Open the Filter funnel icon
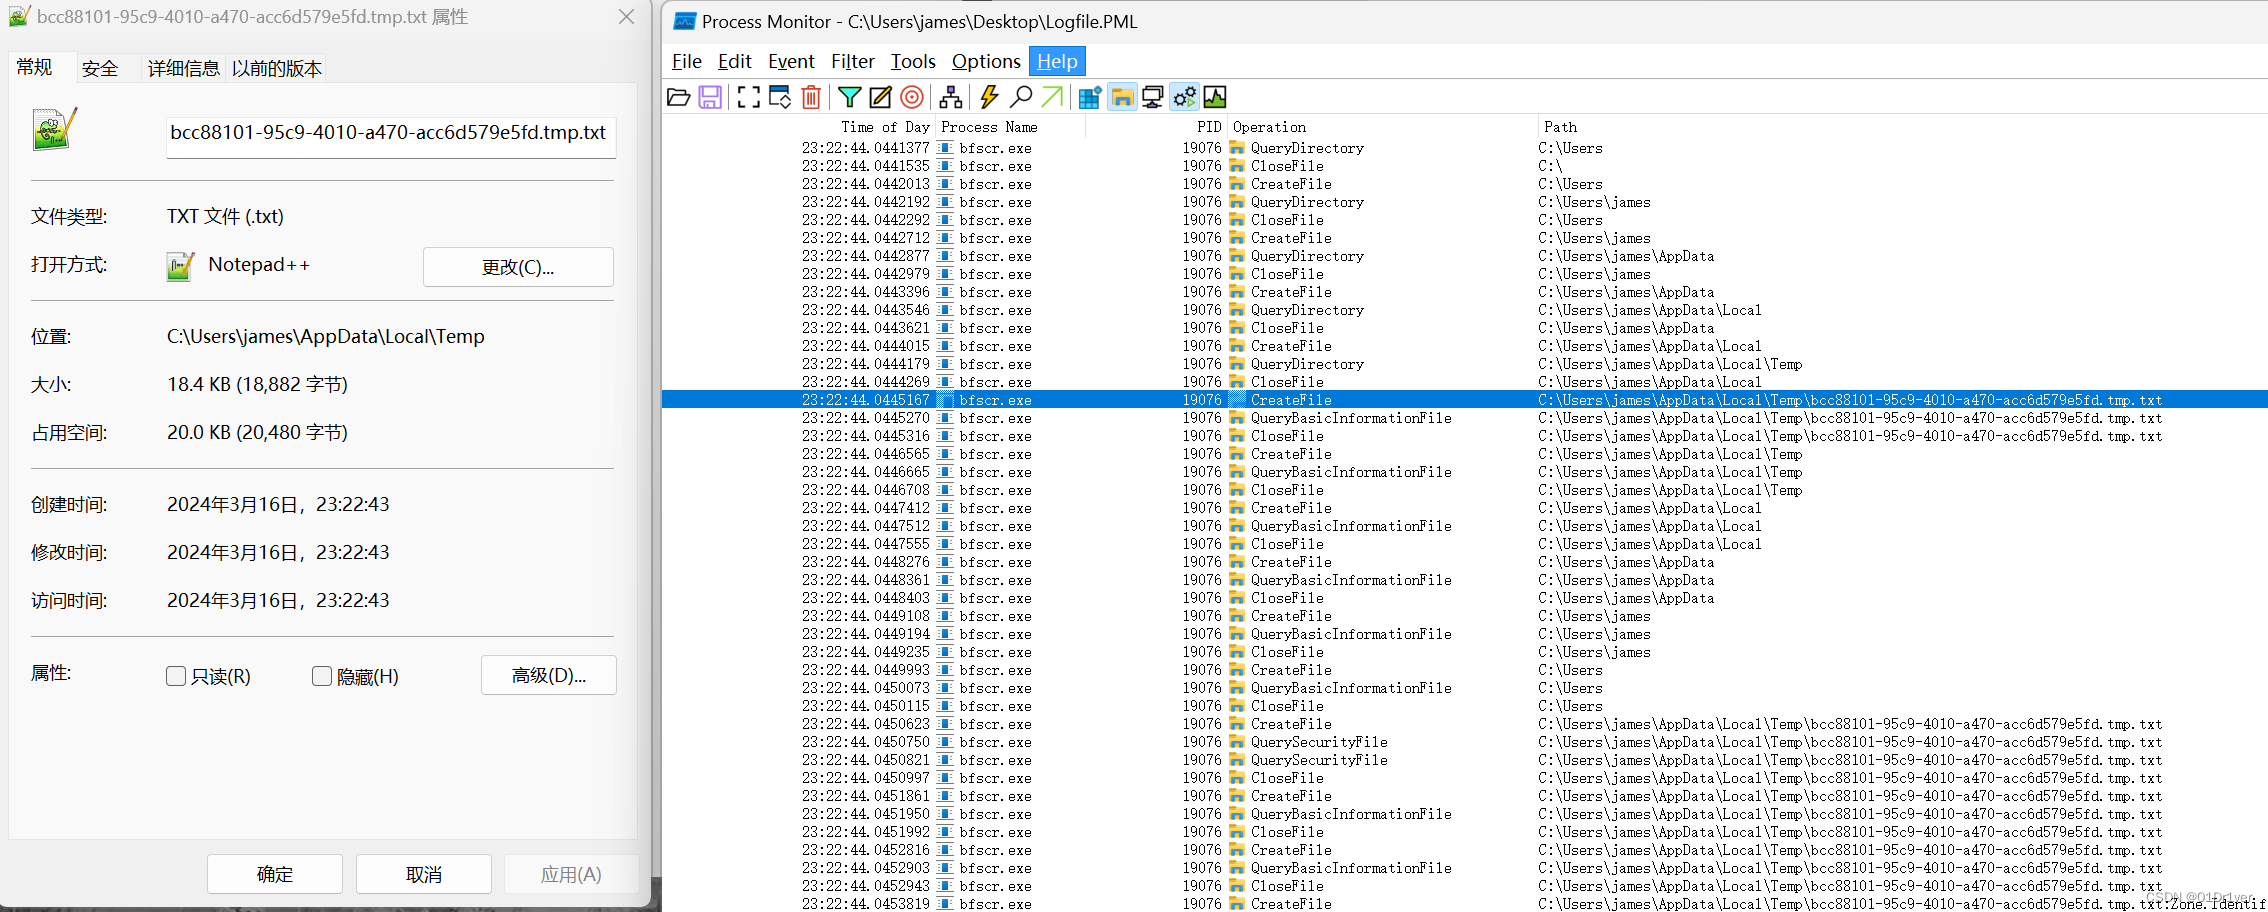 point(849,97)
